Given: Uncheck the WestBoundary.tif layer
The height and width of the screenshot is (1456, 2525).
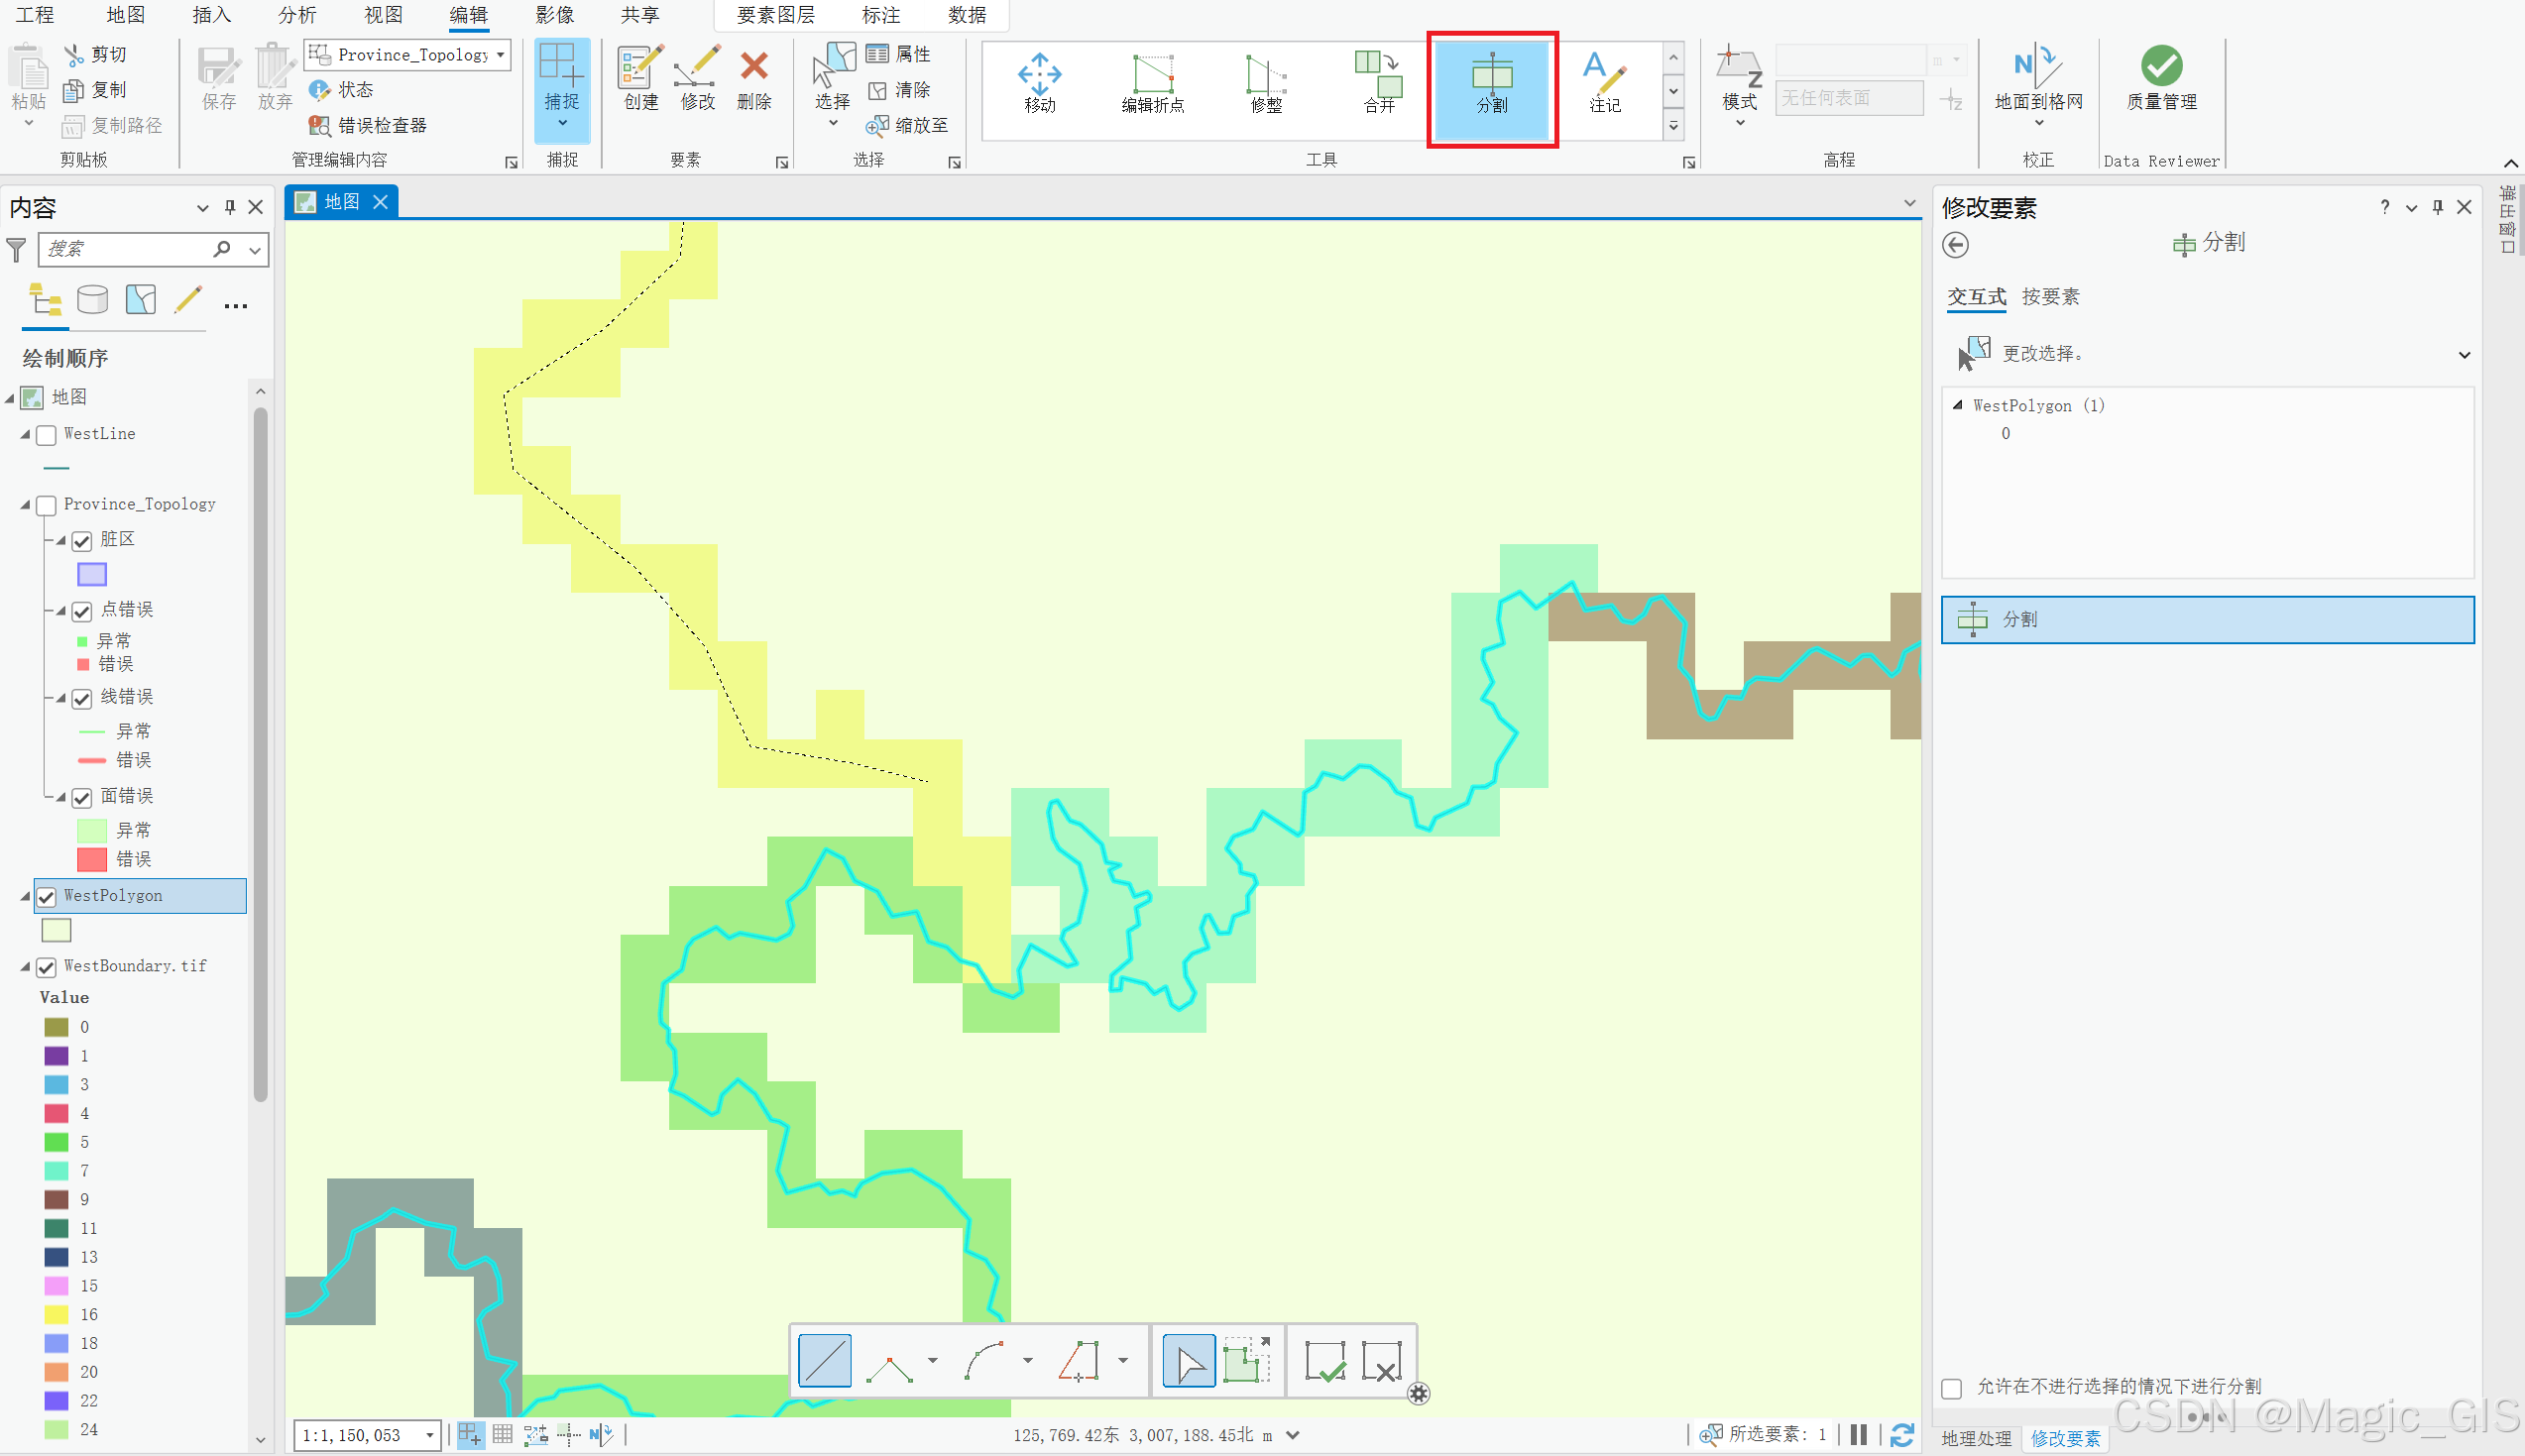Looking at the screenshot, I should 46,967.
